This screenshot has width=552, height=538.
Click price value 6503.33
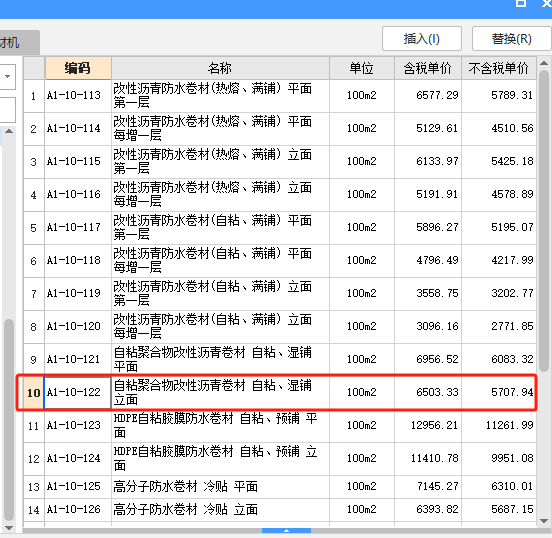437,393
